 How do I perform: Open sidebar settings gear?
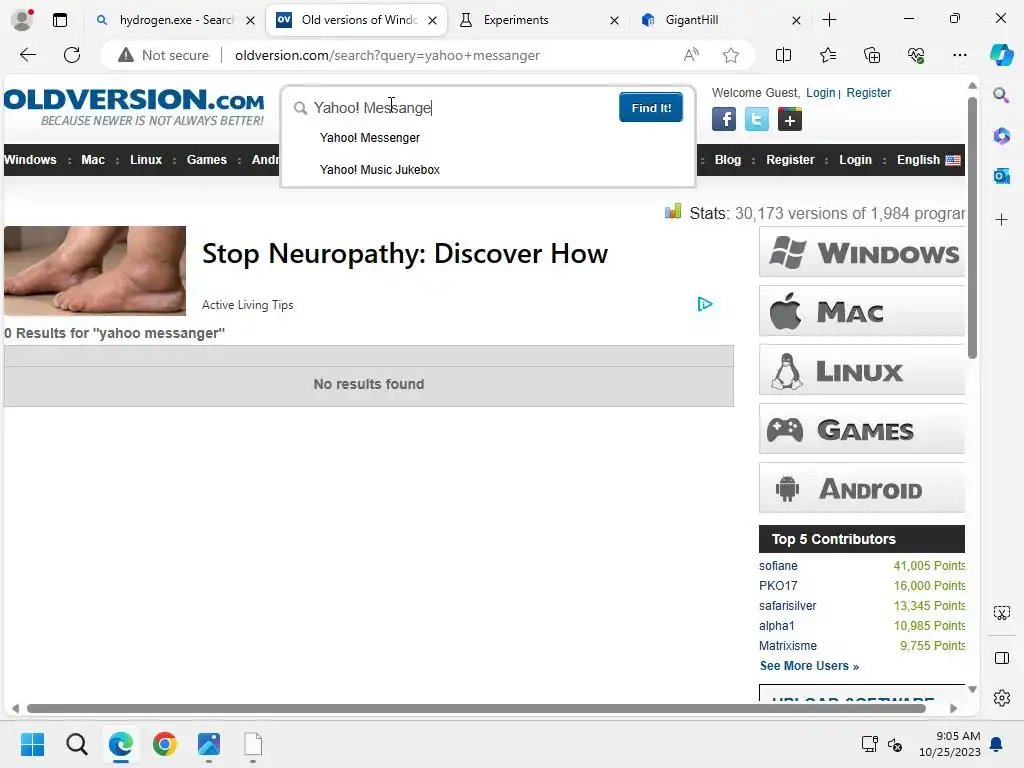pos(1001,698)
